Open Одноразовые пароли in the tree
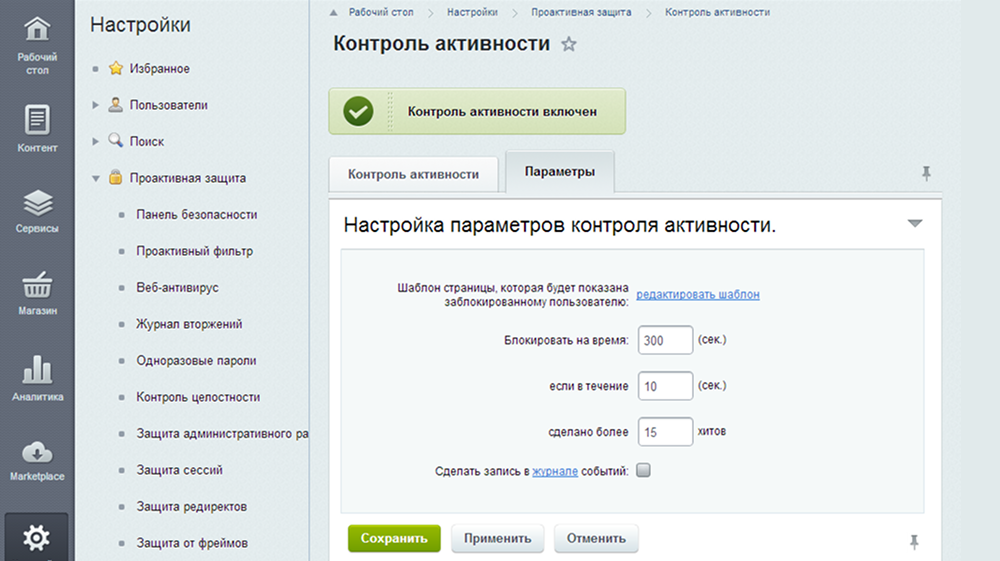This screenshot has height=561, width=1000. (196, 360)
